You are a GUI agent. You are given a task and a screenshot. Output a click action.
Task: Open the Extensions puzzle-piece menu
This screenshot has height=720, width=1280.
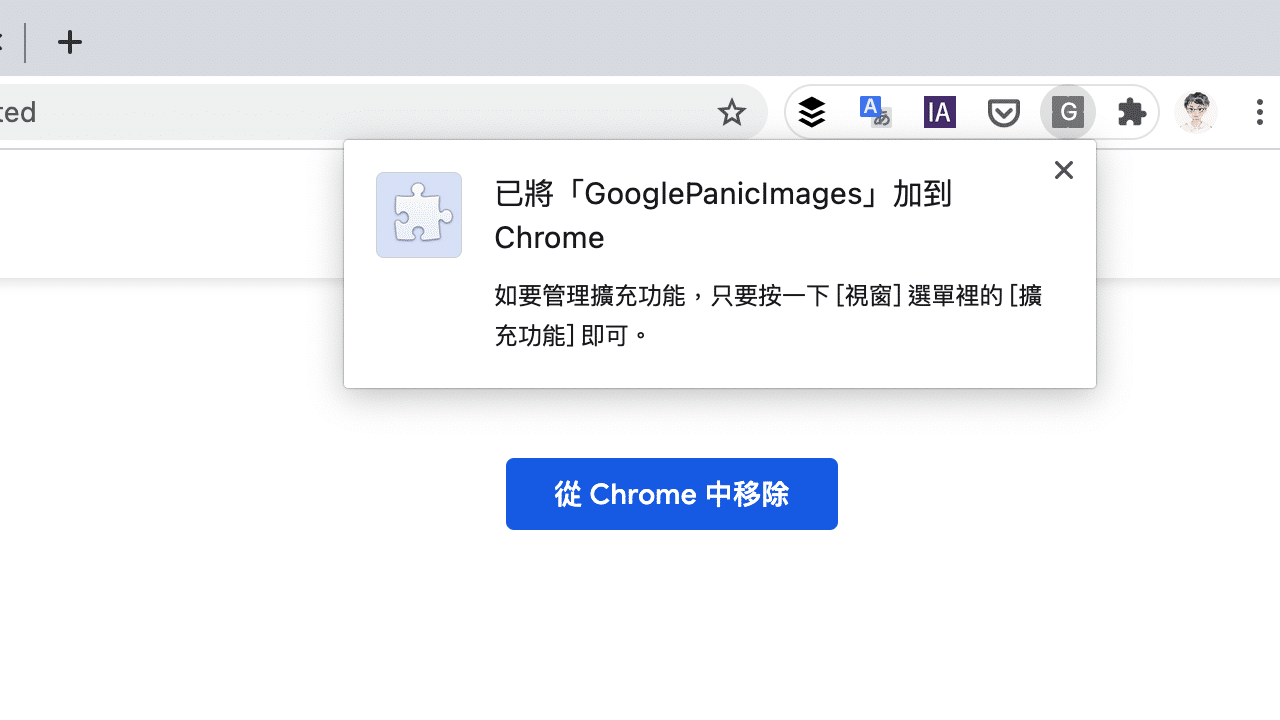tap(1131, 112)
